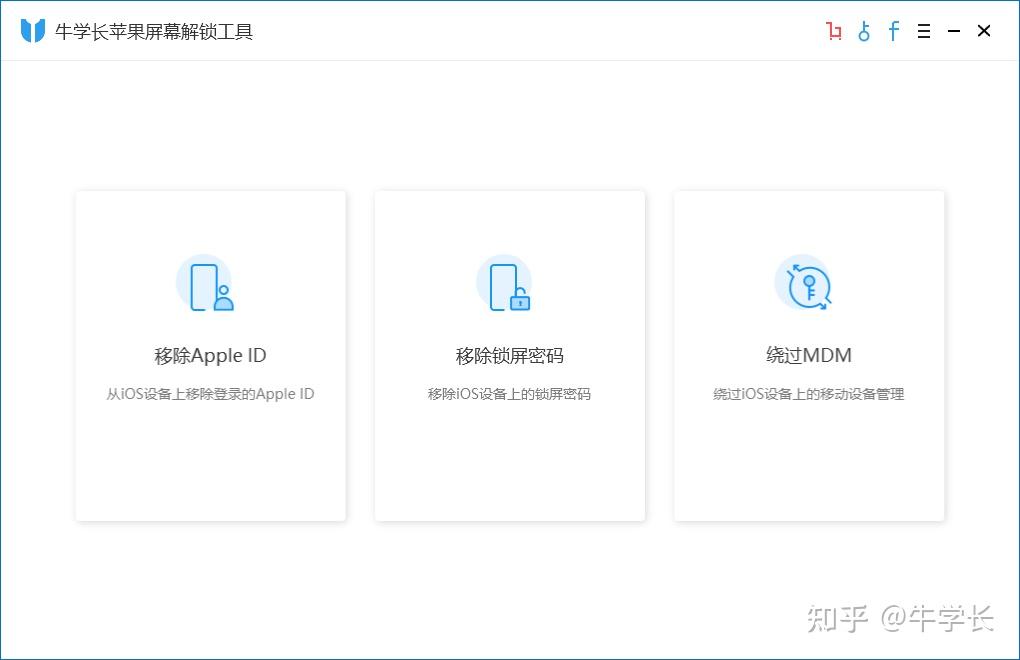The image size is (1020, 660).
Task: Open the hamburger menu
Action: tap(924, 31)
